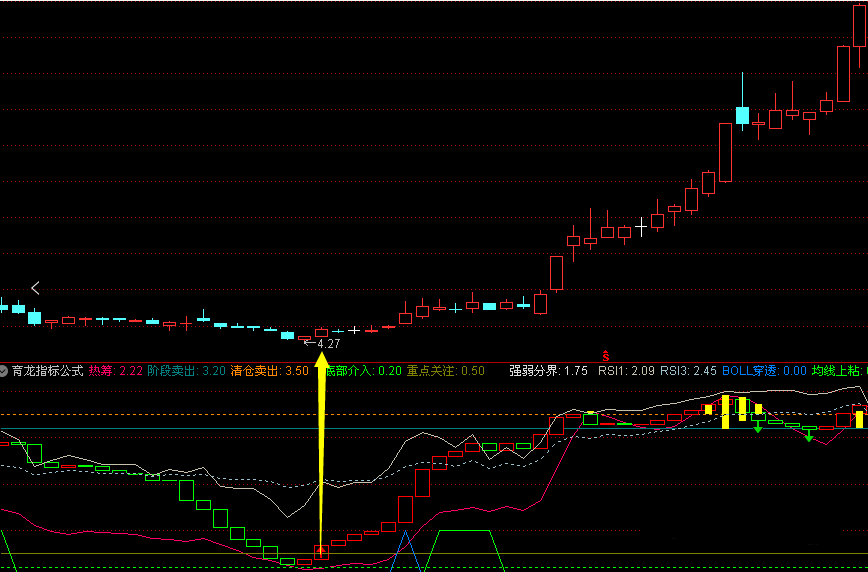
Task: Select the 育龙指标公式 indicator name
Action: pos(48,371)
